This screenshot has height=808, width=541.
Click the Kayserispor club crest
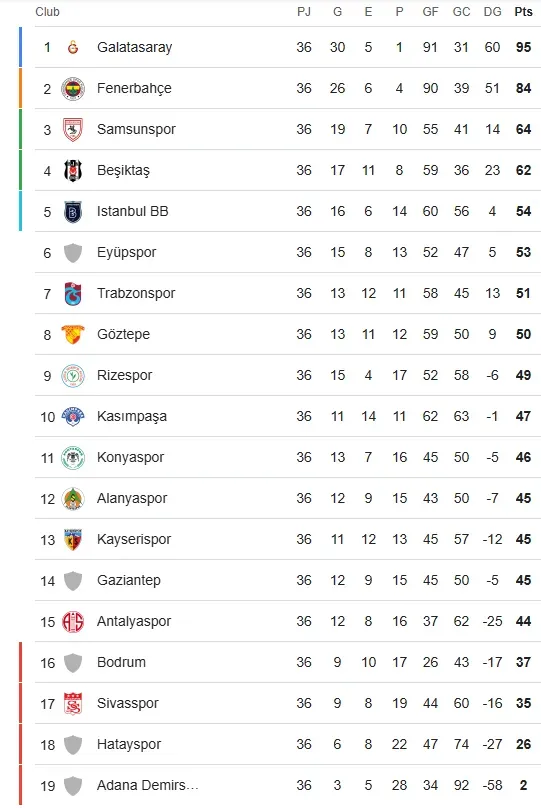pyautogui.click(x=73, y=540)
